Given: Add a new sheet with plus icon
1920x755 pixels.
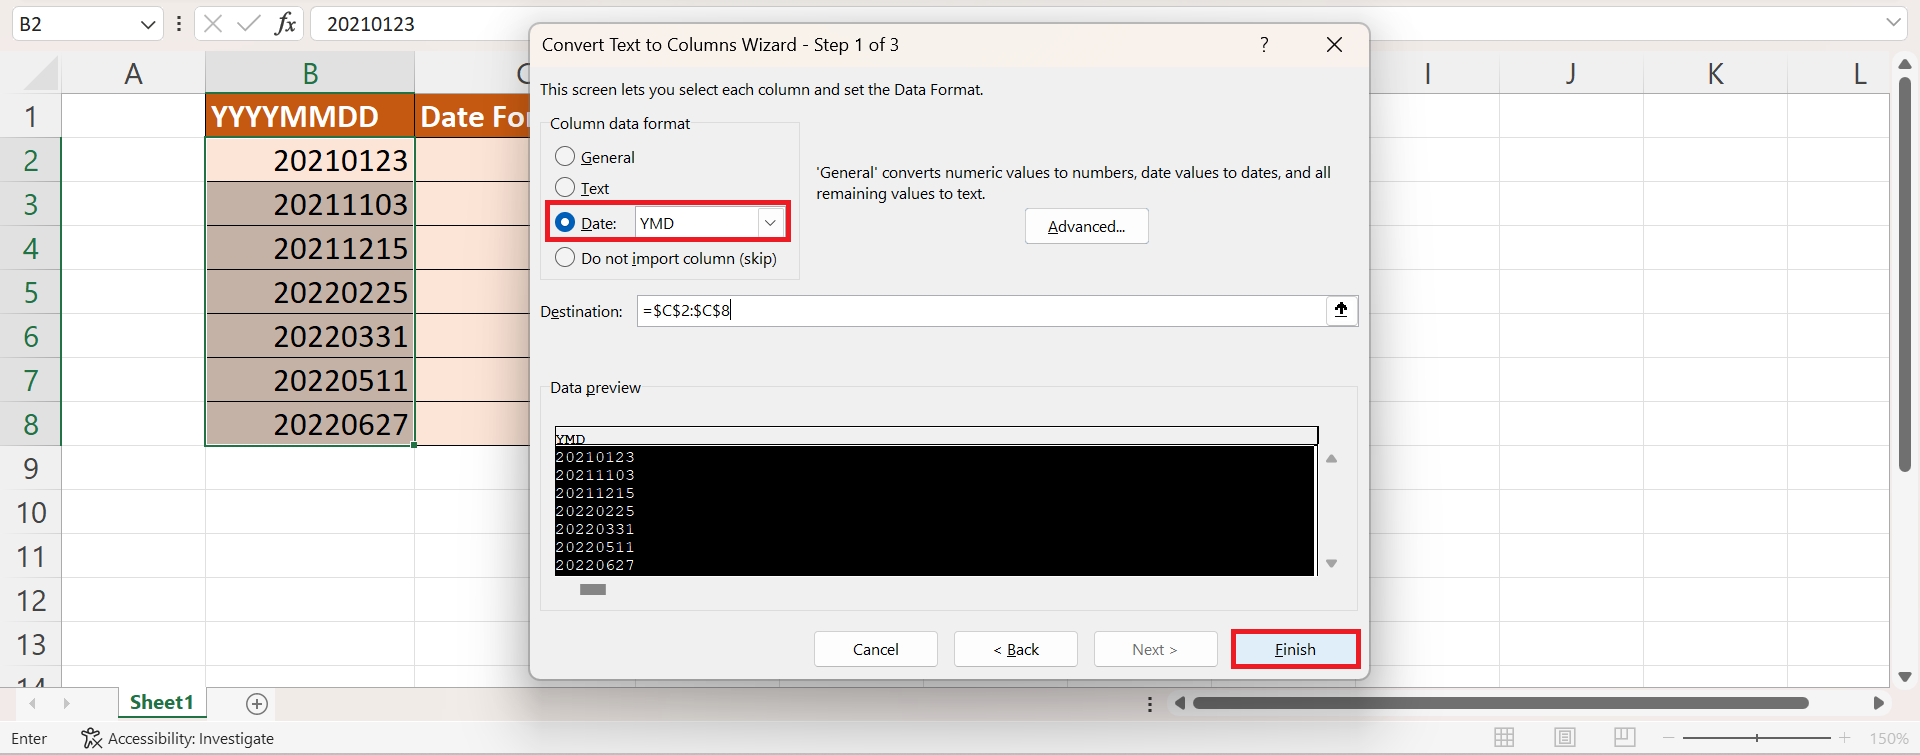Looking at the screenshot, I should [x=257, y=704].
